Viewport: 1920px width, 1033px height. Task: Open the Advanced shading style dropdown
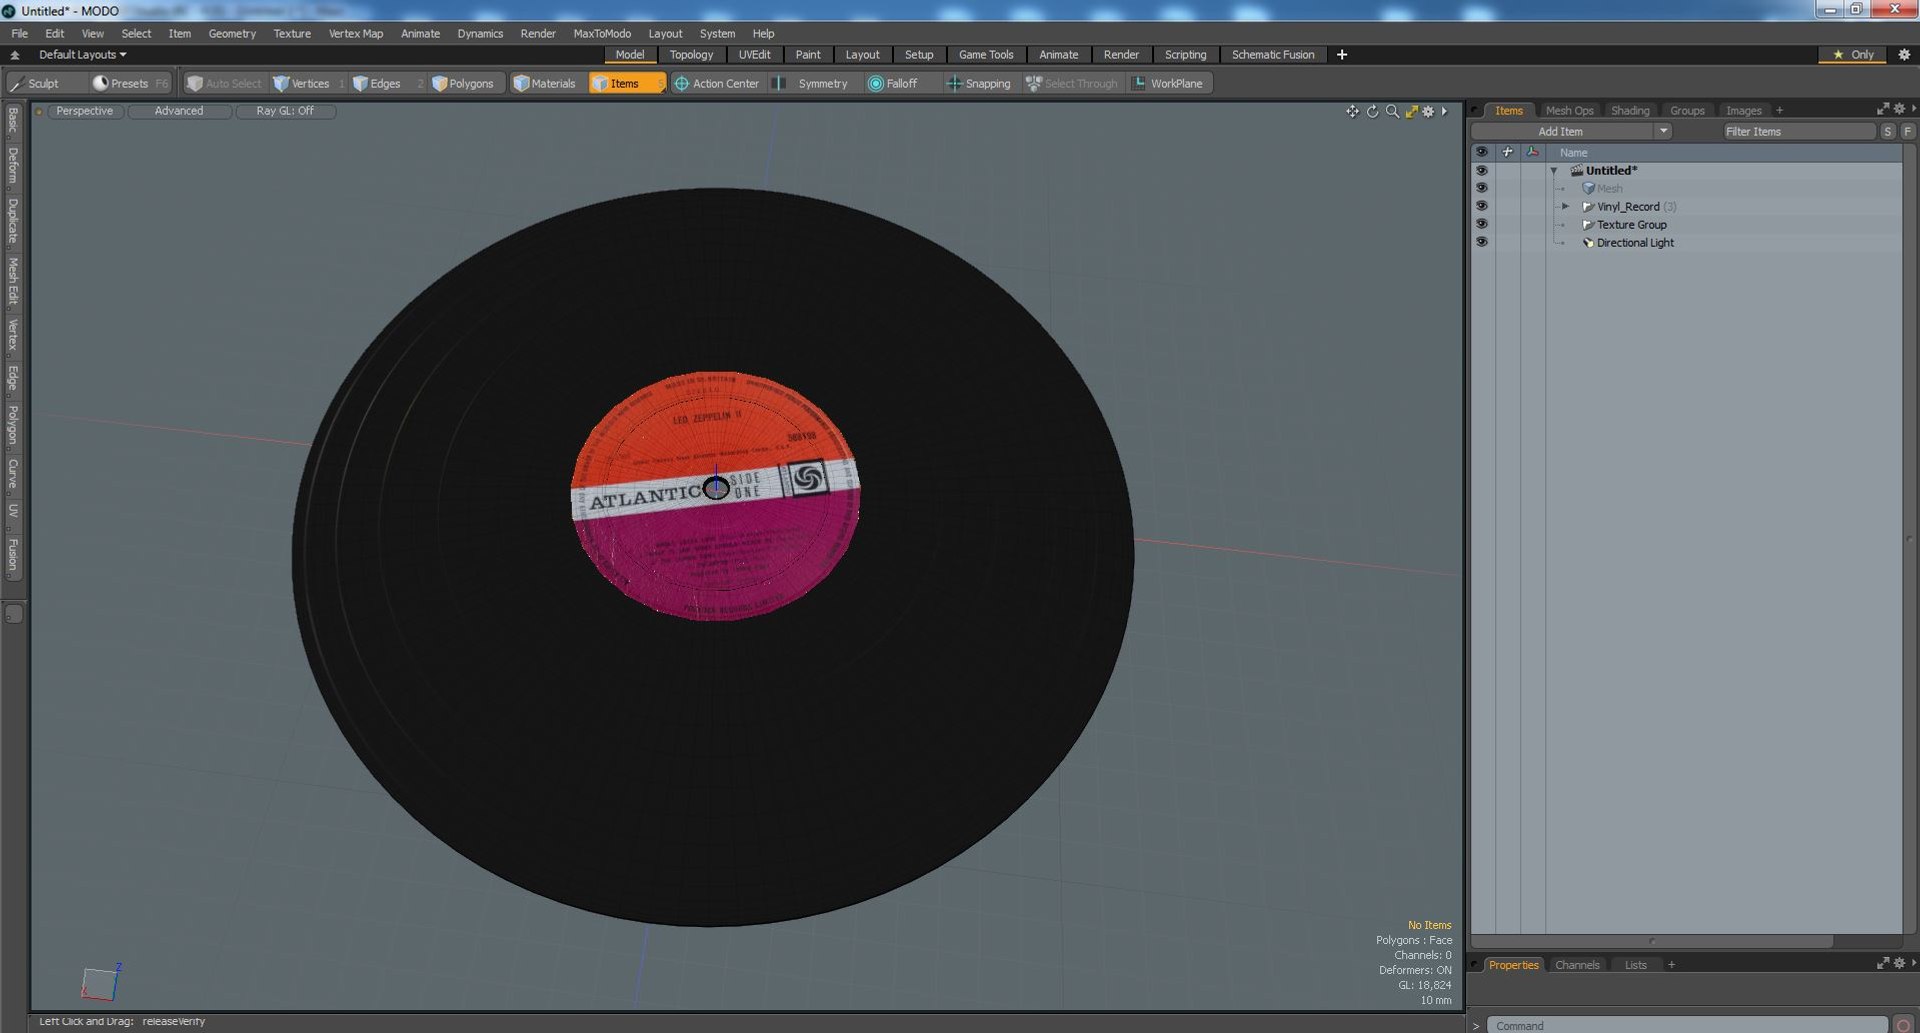pyautogui.click(x=179, y=111)
